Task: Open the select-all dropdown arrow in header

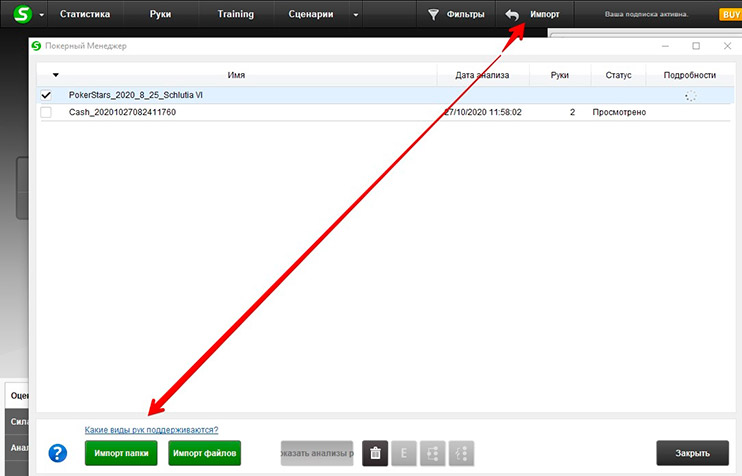Action: [55, 75]
